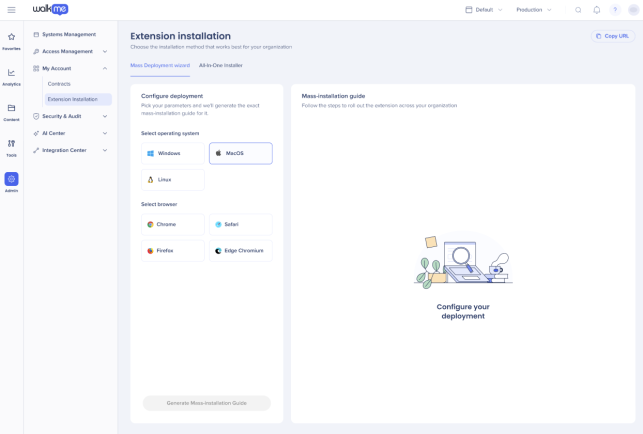Viewport: 643px width, 434px height.
Task: Open Security & Audit section
Action: click(x=62, y=116)
